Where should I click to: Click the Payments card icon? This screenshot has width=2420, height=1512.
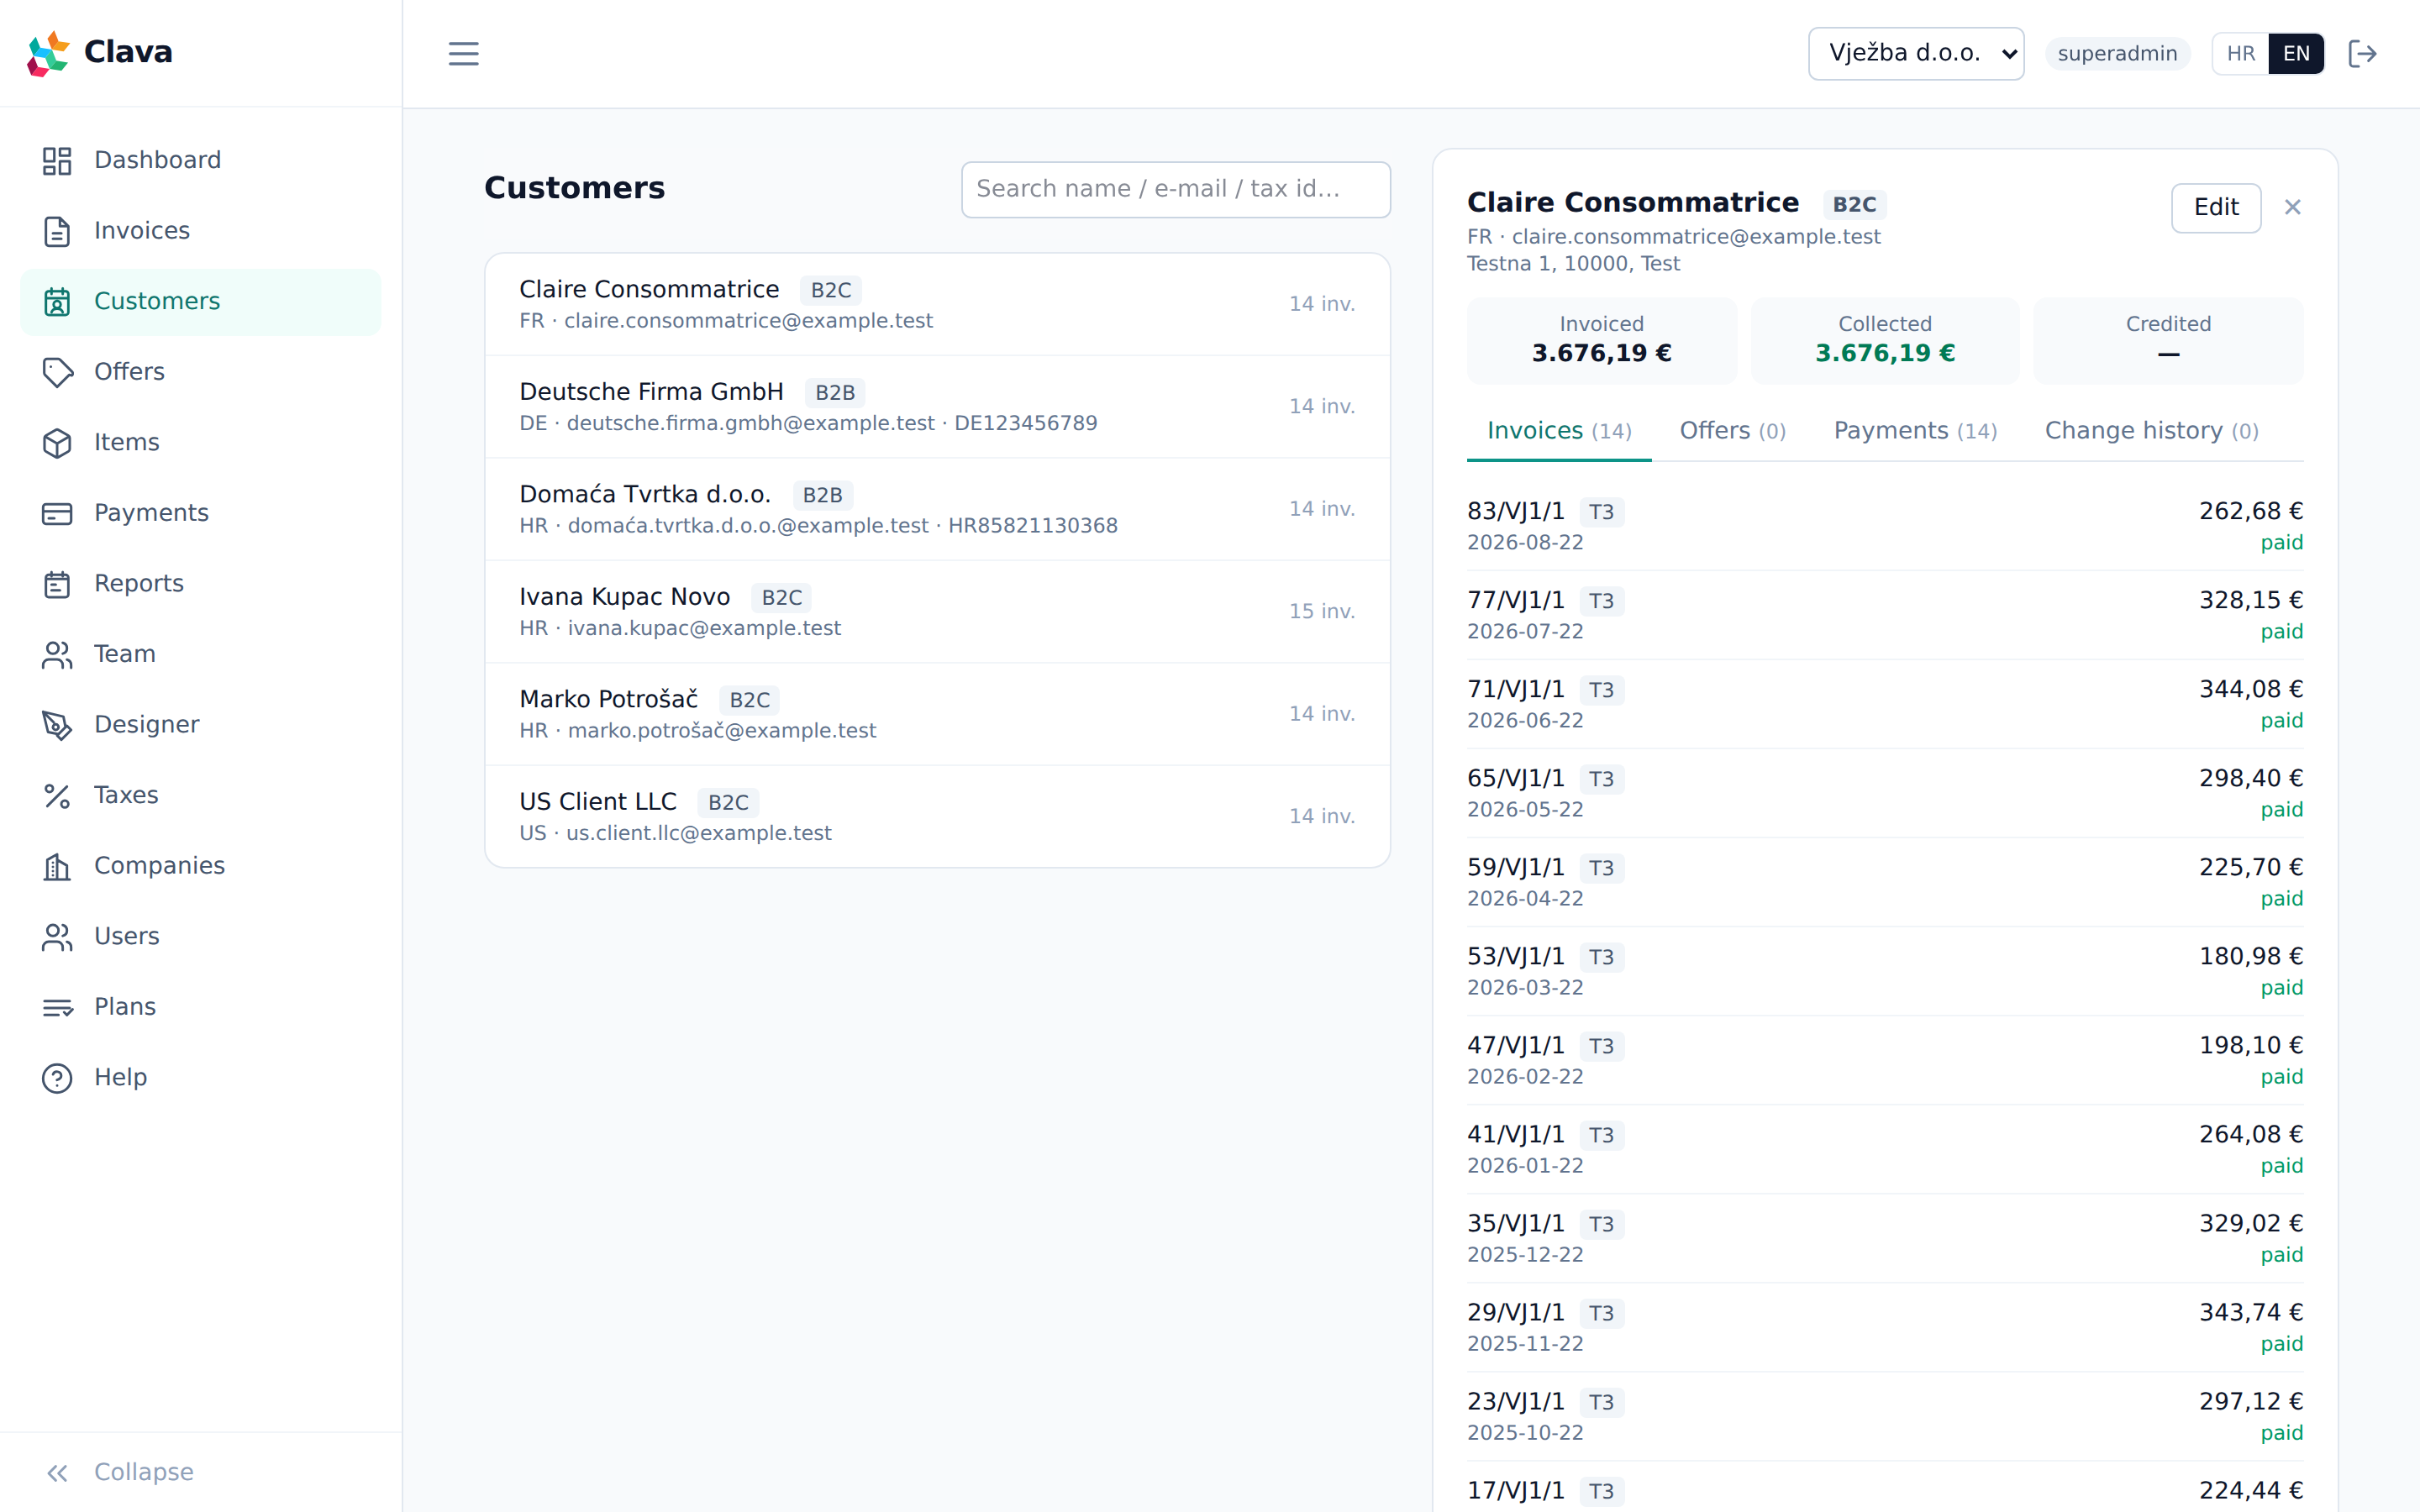click(57, 513)
